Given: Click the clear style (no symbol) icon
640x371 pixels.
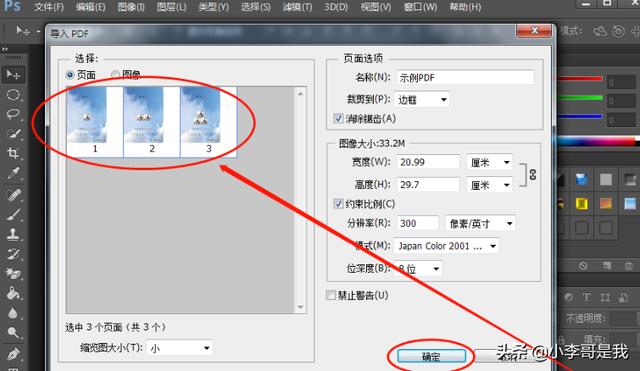Looking at the screenshot, I should 583,266.
